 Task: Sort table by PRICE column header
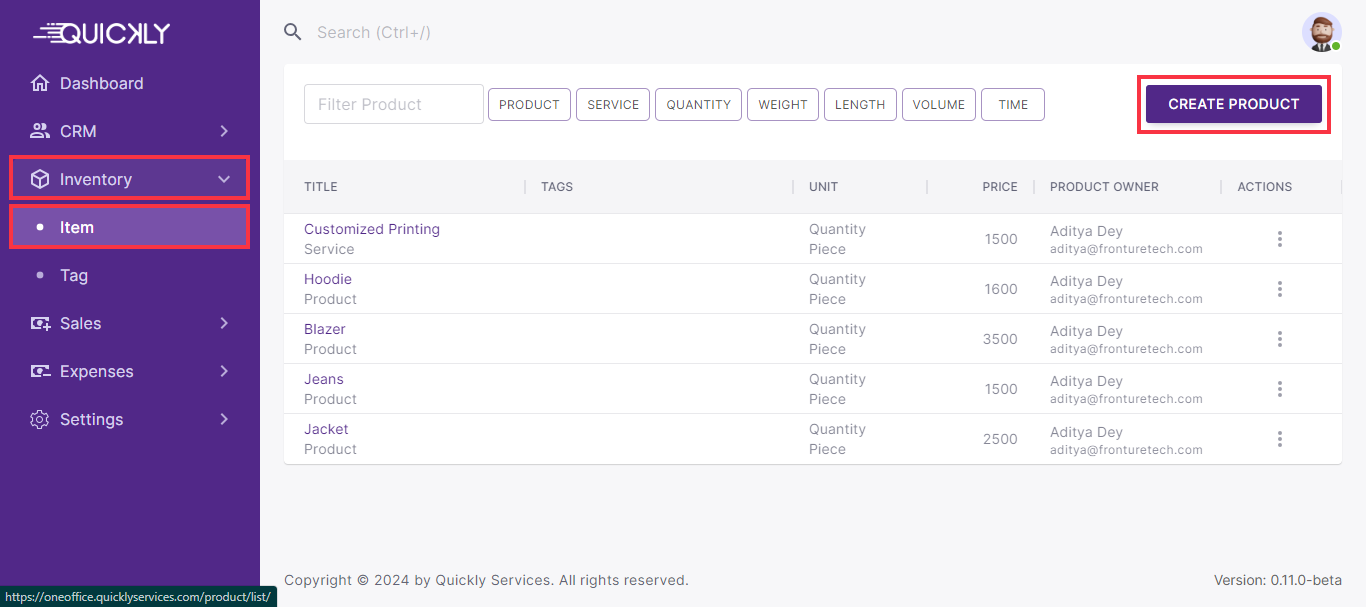click(x=999, y=187)
